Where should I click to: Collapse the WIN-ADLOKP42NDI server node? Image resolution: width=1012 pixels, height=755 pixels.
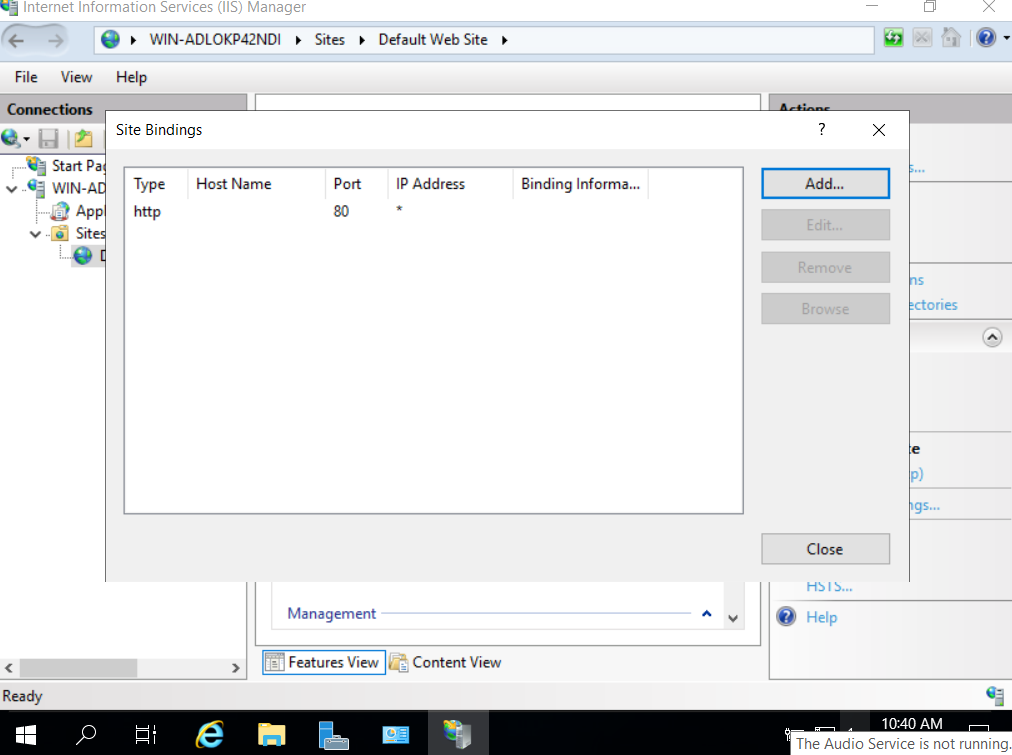pyautogui.click(x=12, y=188)
